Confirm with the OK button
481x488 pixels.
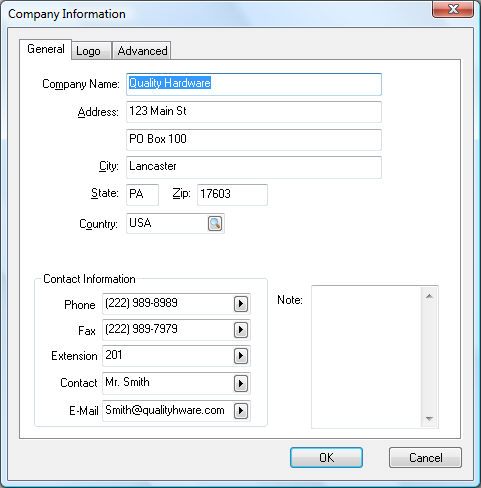326,458
